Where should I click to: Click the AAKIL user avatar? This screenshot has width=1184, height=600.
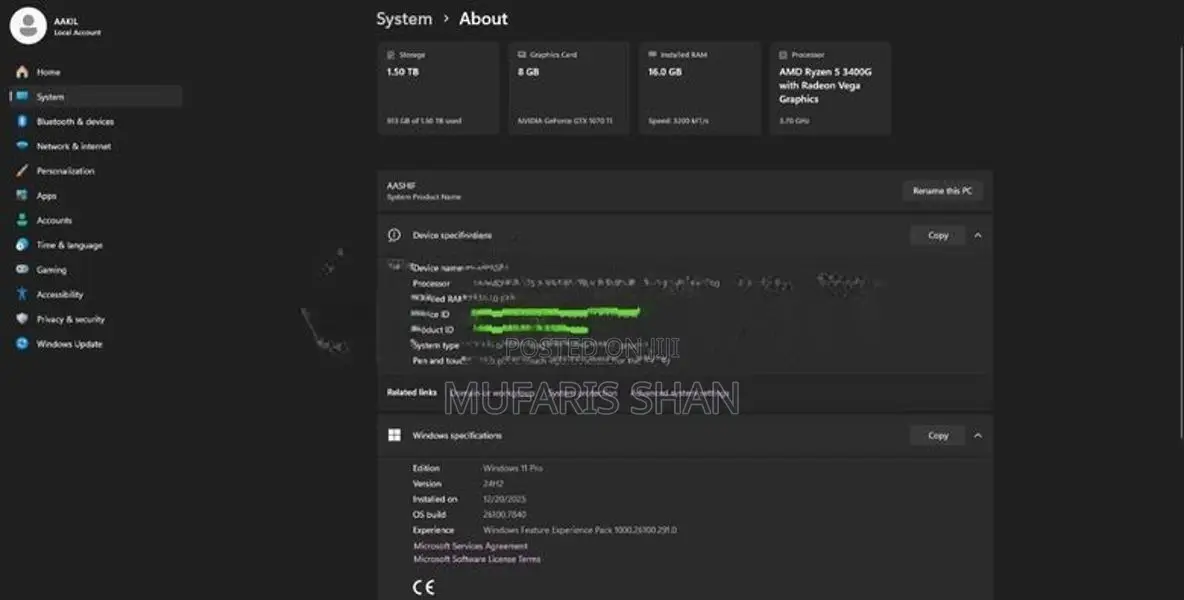[x=28, y=26]
